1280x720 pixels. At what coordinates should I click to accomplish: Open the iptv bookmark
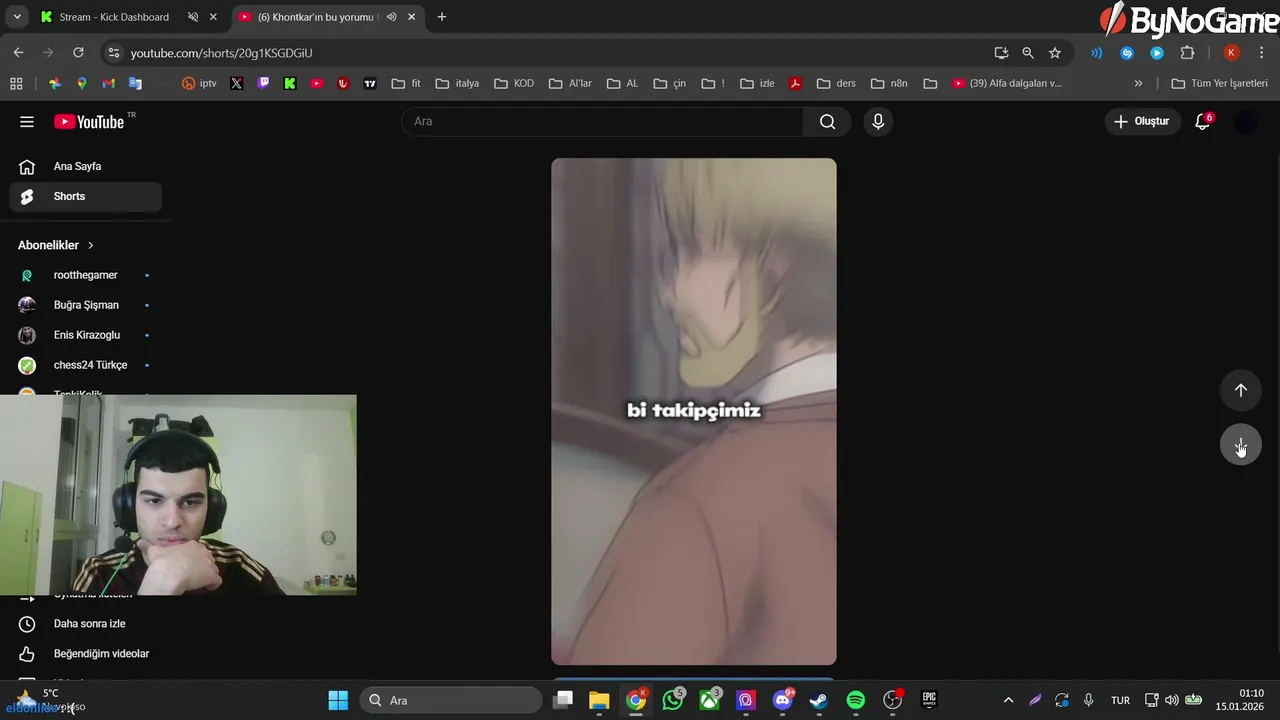[199, 84]
